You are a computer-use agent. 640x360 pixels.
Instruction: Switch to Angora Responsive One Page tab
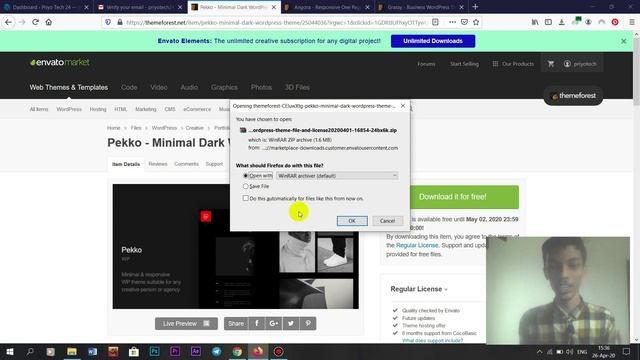(327, 7)
